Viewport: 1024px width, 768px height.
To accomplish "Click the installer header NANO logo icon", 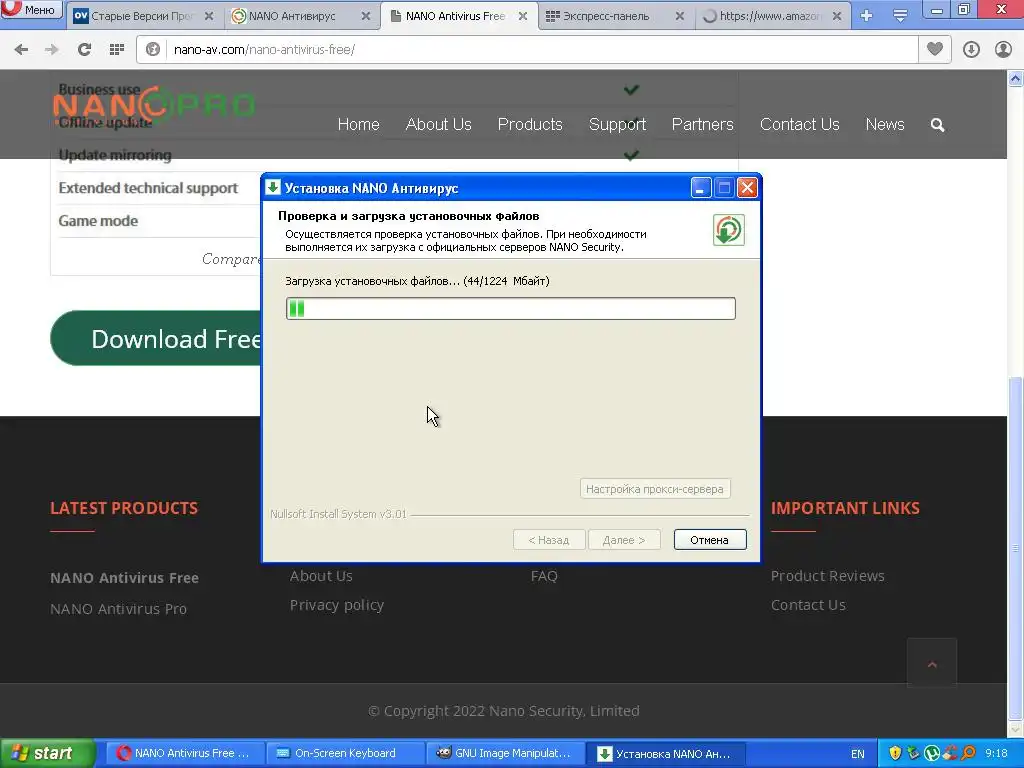I will coord(728,230).
